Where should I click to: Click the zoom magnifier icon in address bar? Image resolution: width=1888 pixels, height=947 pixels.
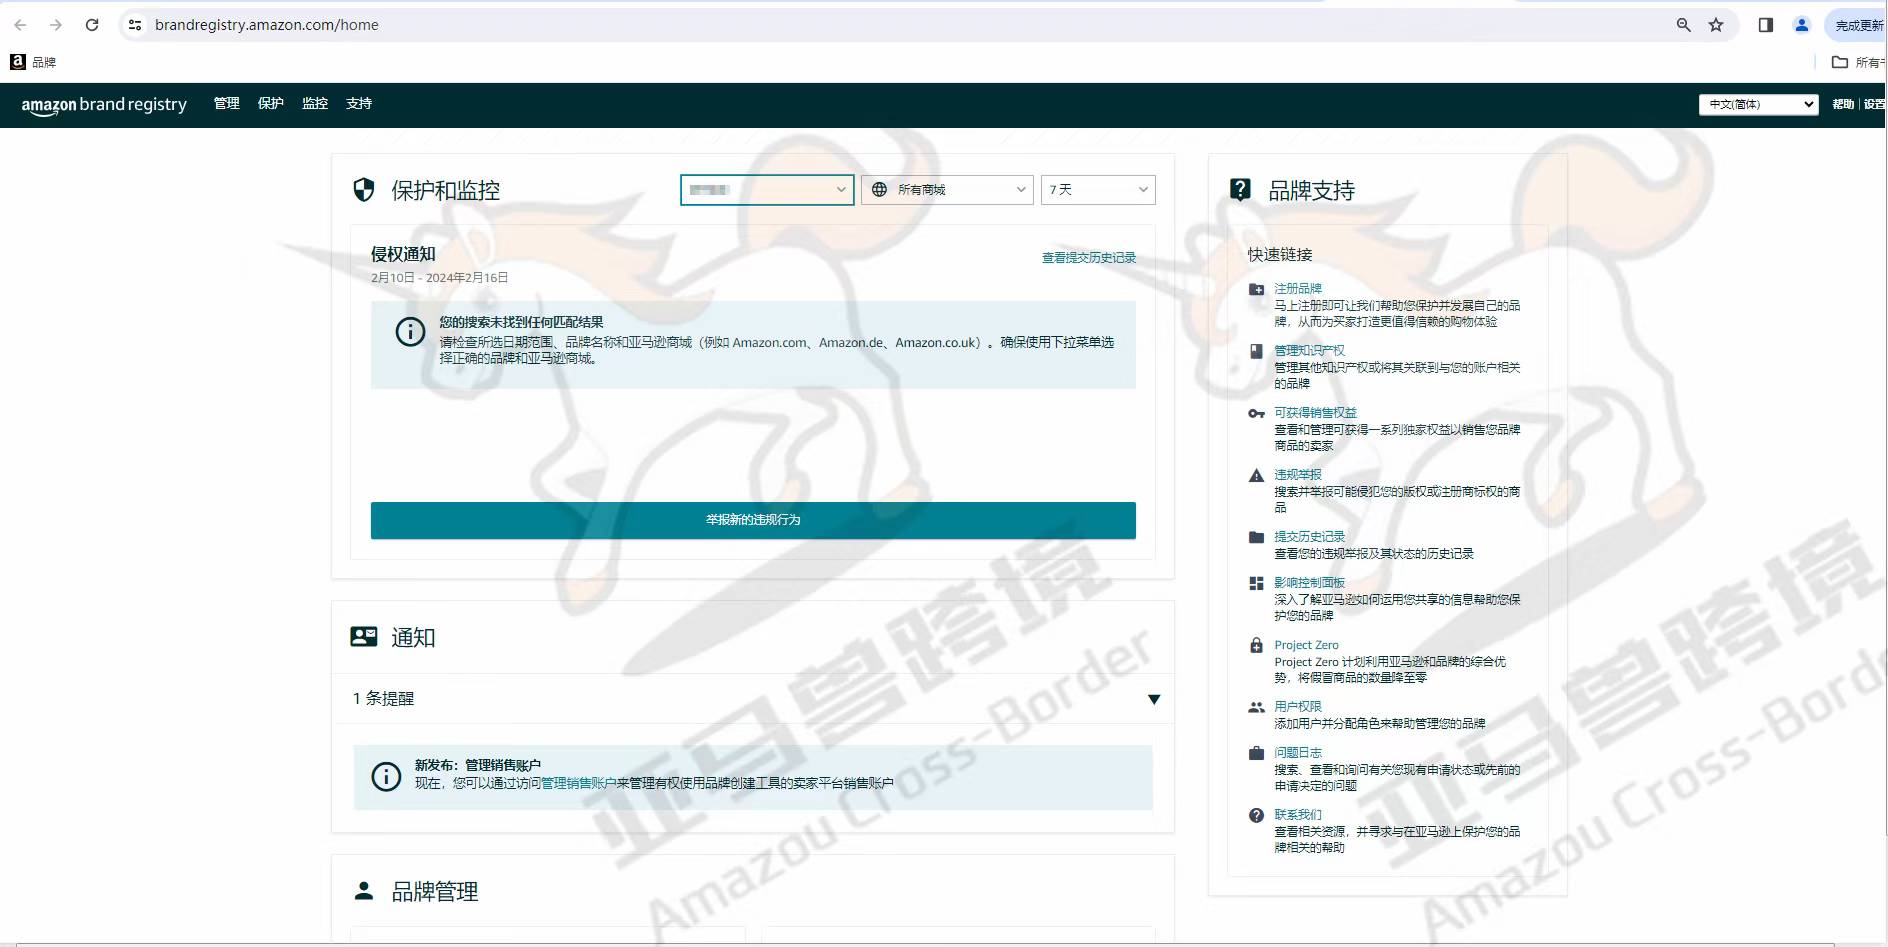1684,25
